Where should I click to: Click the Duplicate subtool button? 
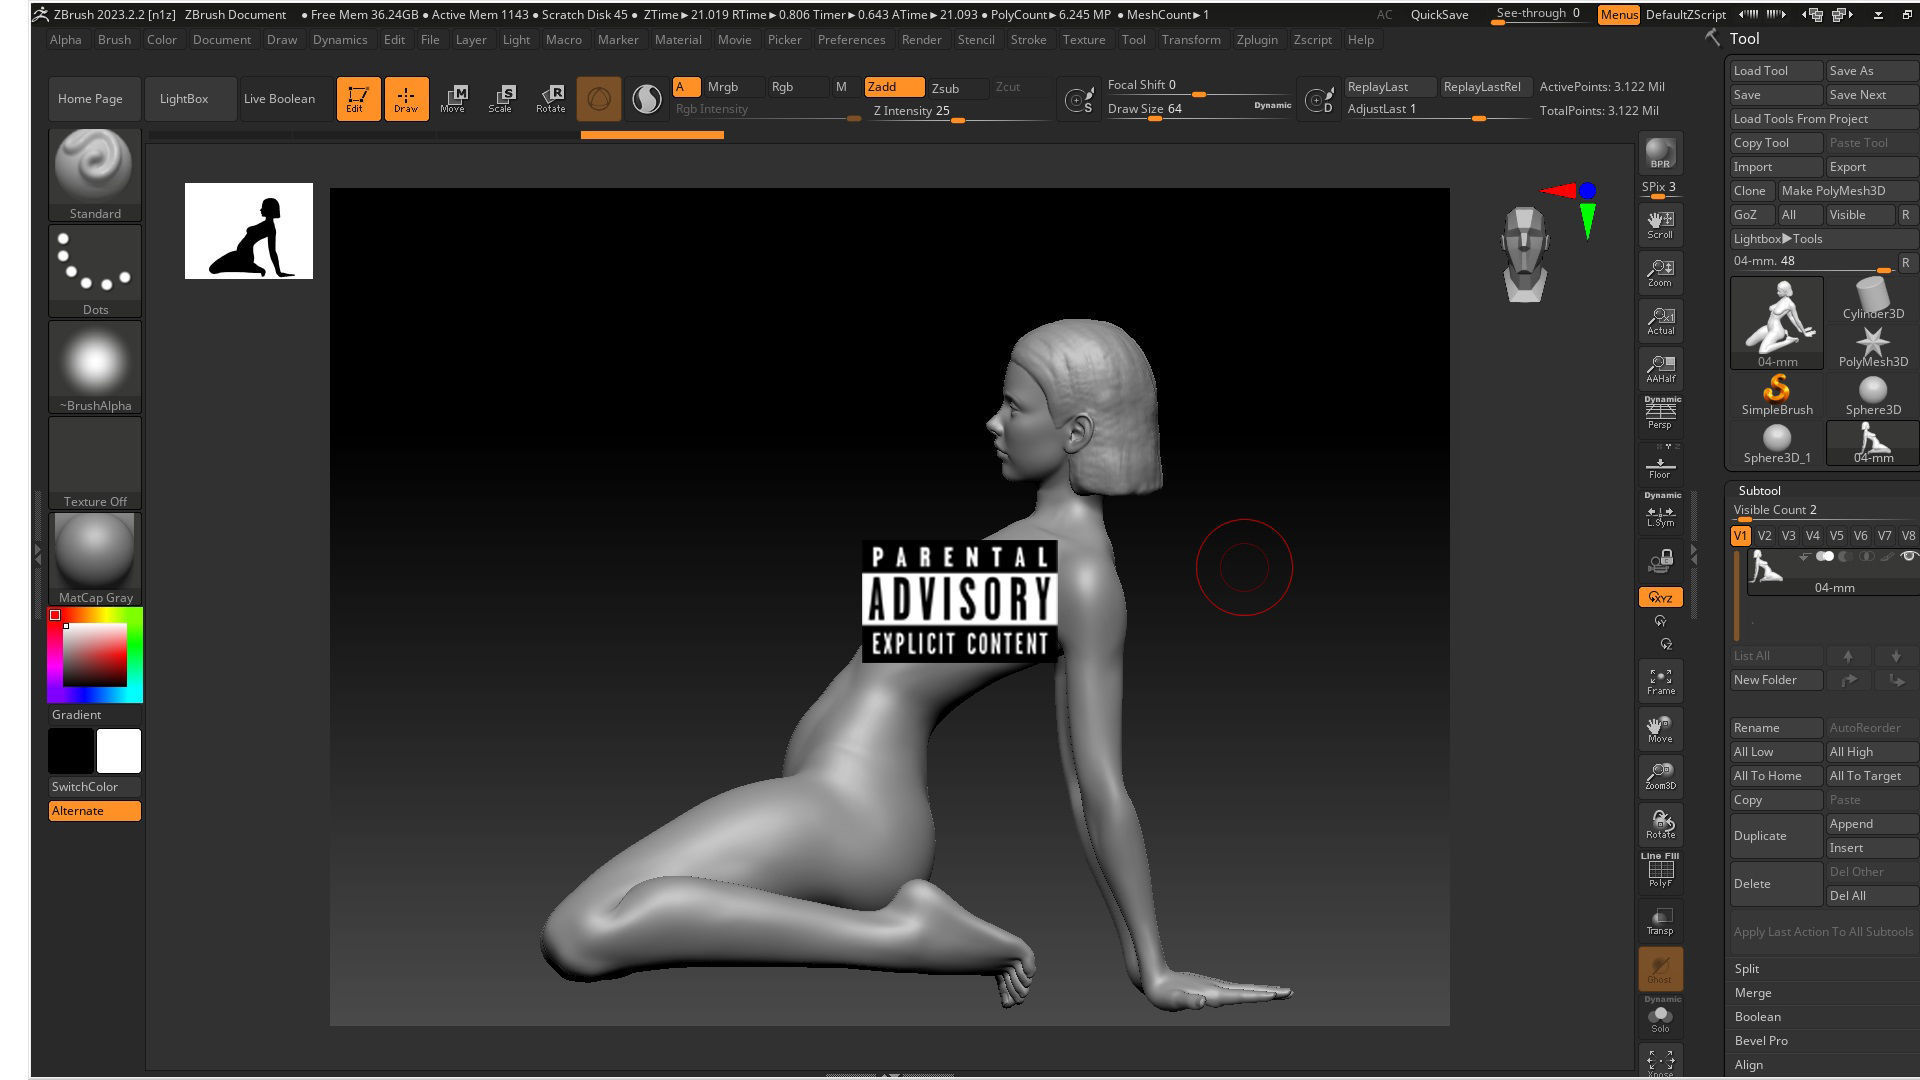pyautogui.click(x=1777, y=835)
